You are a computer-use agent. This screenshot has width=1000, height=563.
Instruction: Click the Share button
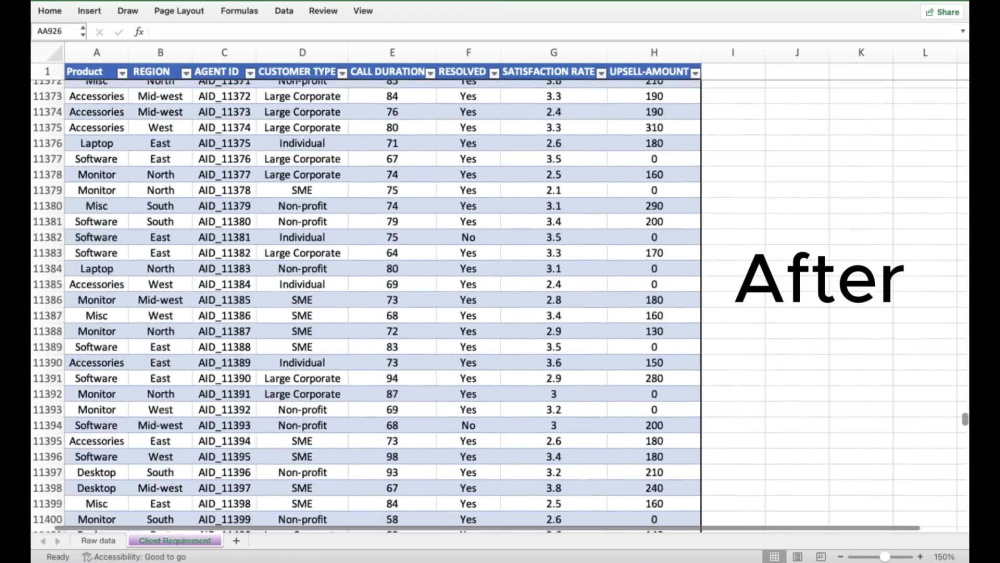click(x=942, y=11)
